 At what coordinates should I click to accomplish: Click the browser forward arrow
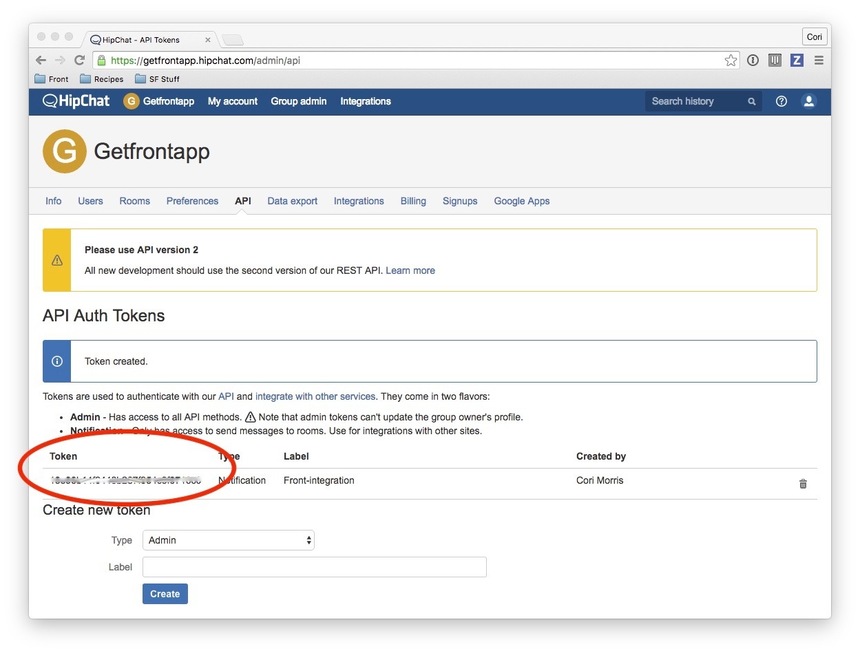pos(60,60)
